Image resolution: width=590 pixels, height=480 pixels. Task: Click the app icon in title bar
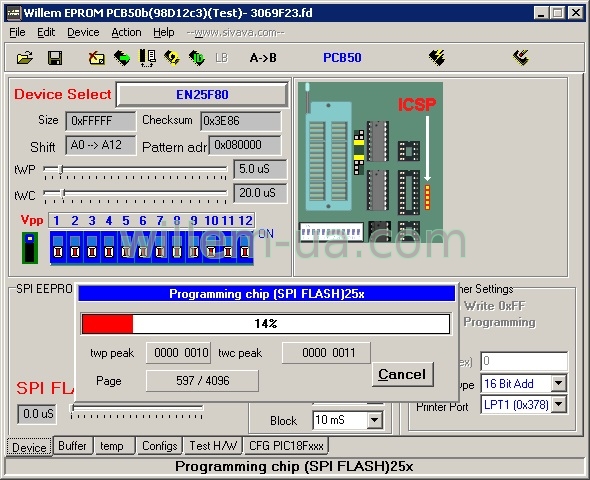[x=14, y=13]
